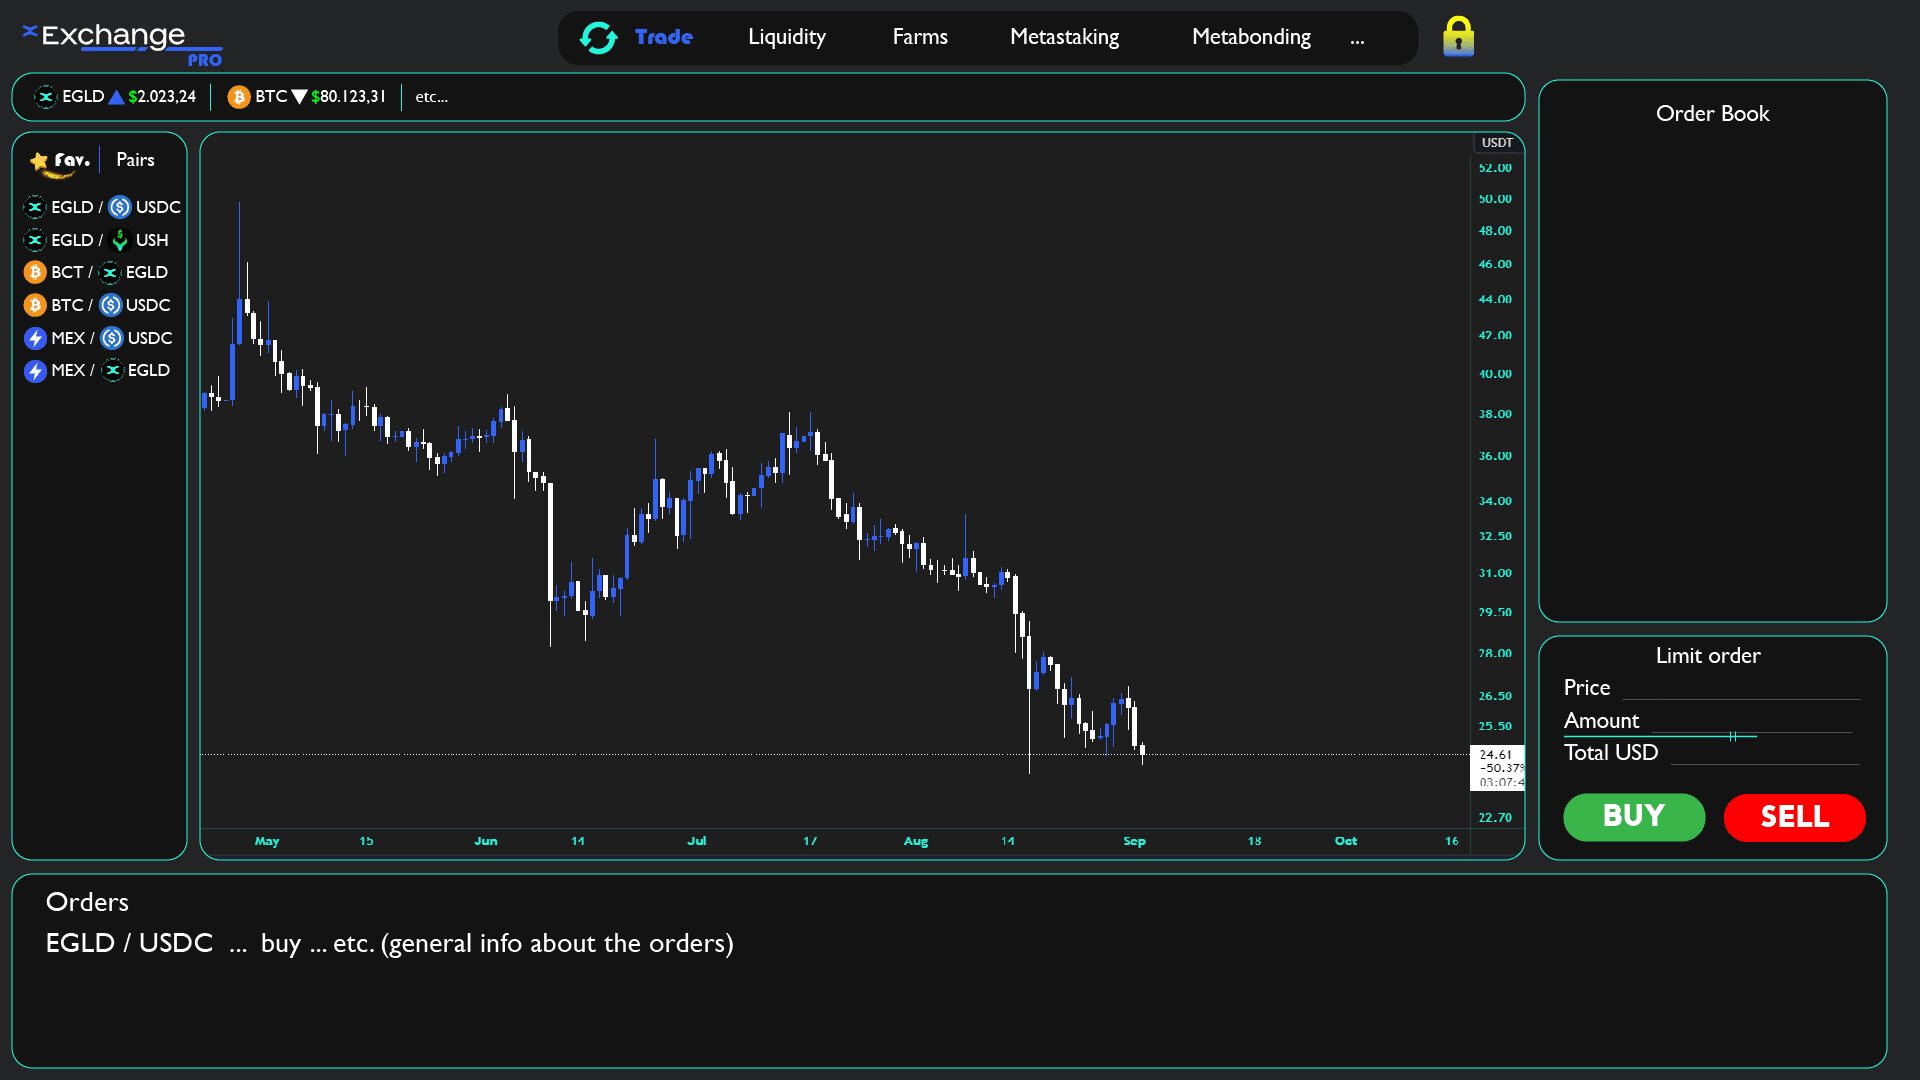
Task: Click the MEX lightning icon in MEX/USDC
Action: point(35,338)
